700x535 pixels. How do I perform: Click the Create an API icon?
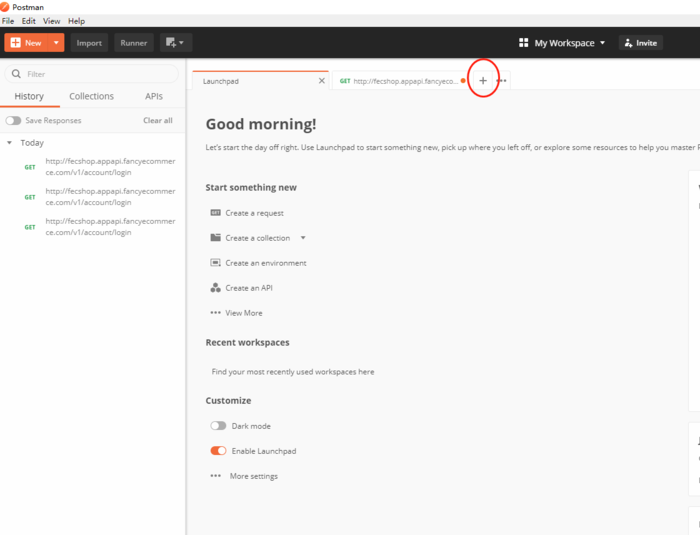tap(215, 288)
